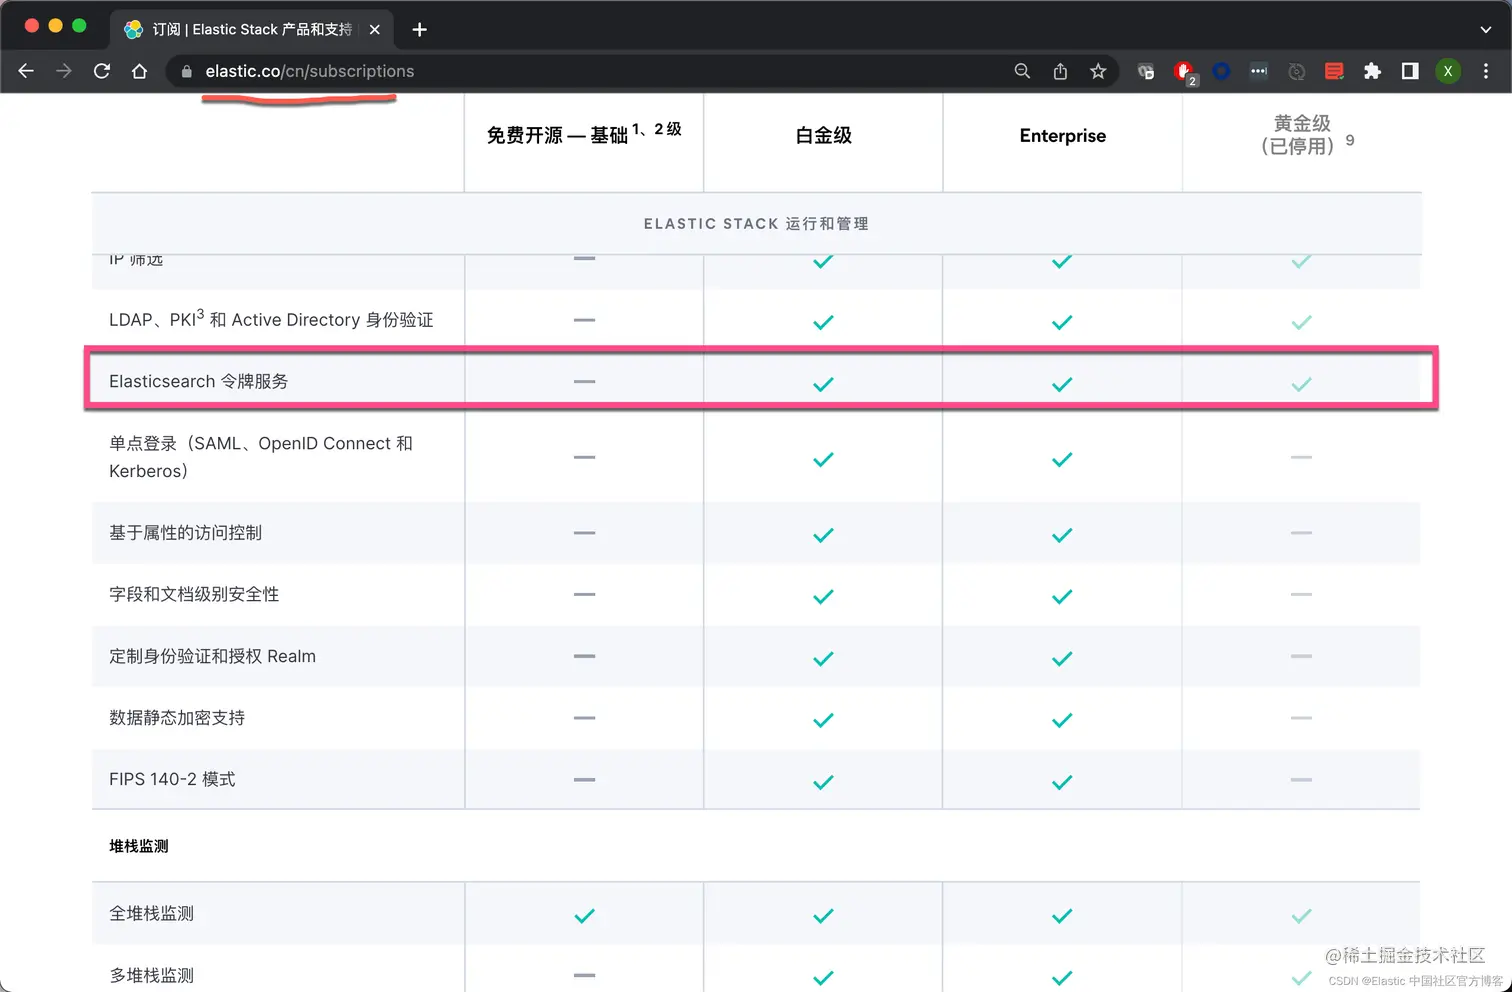Image resolution: width=1512 pixels, height=992 pixels.
Task: Click the 白金级 checkmark for 定制身份验证和授权 Realm
Action: point(823,659)
